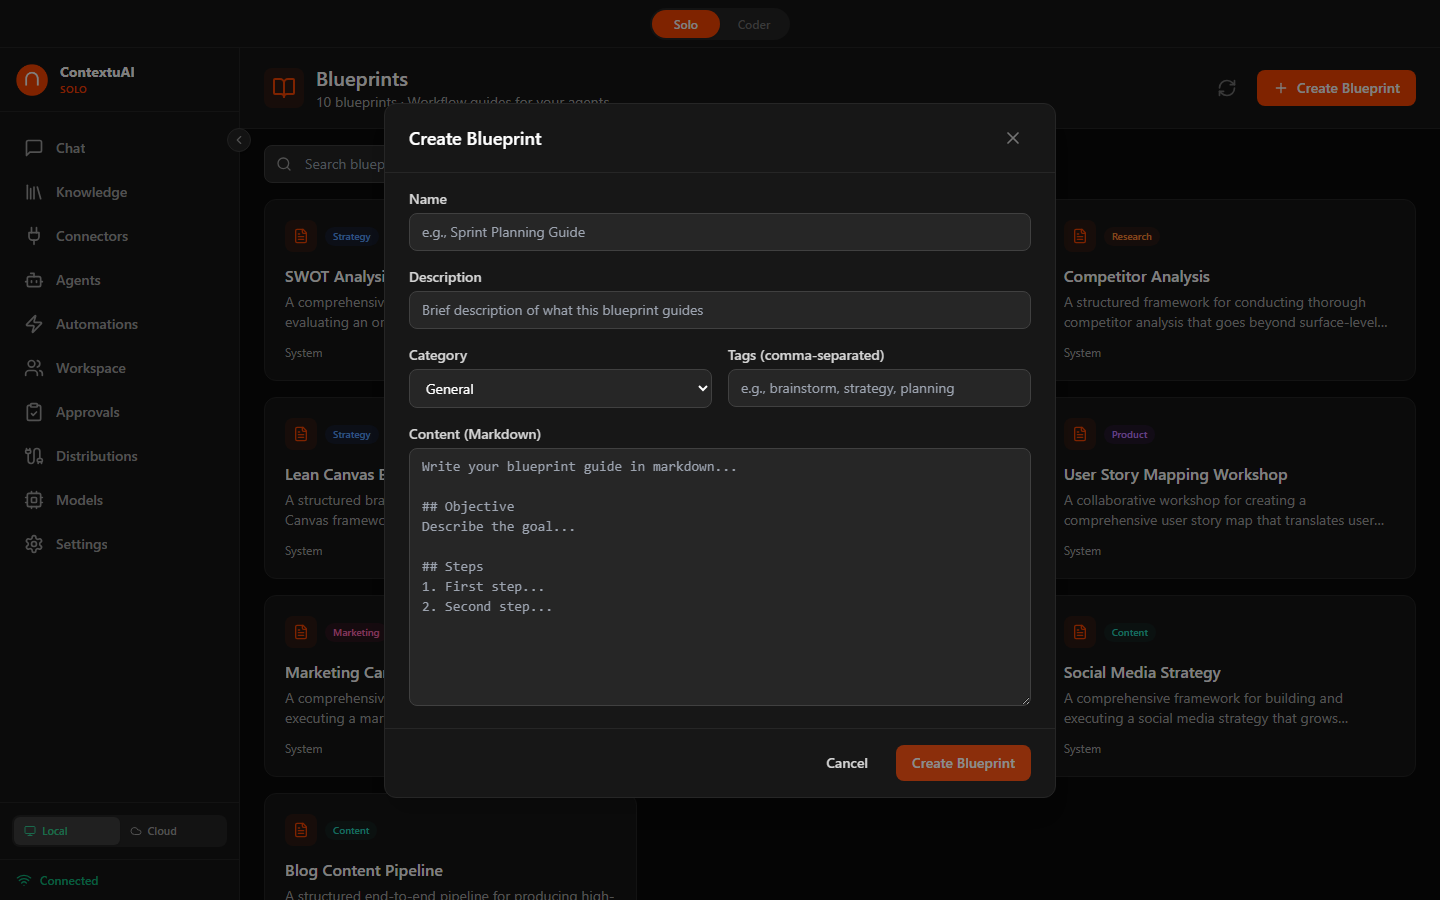Select Local connection mode
1440x900 pixels.
(67, 831)
